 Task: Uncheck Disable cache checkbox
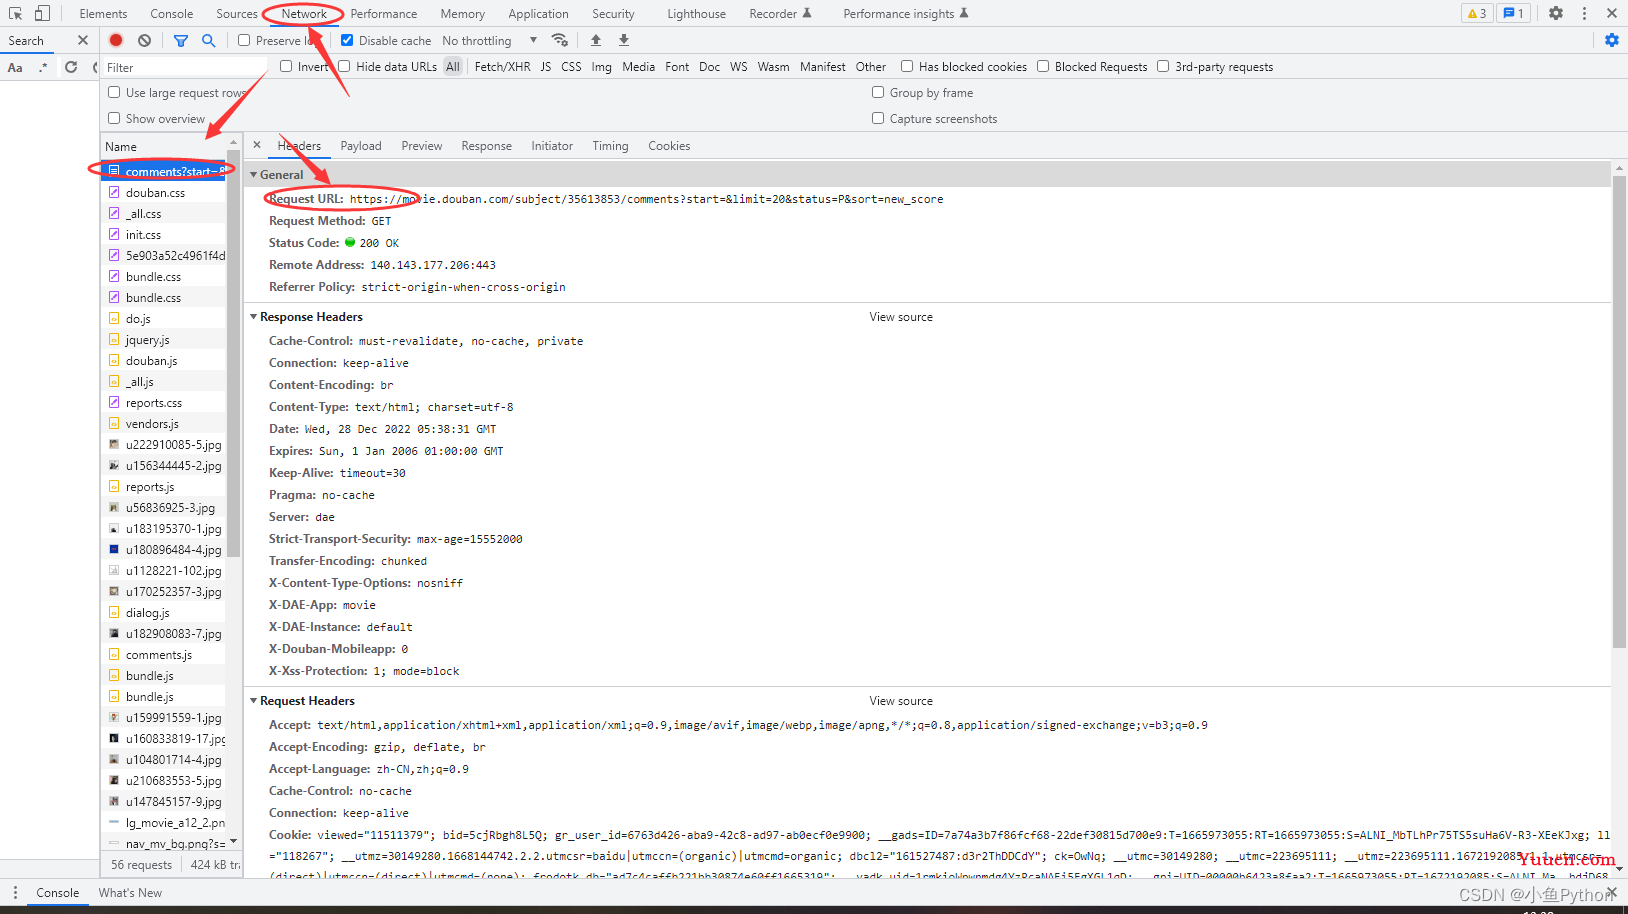point(347,40)
